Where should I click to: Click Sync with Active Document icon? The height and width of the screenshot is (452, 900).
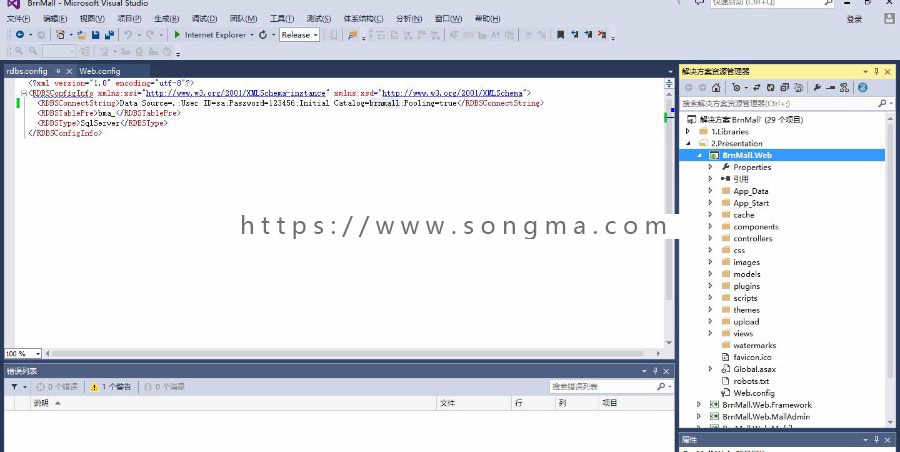pyautogui.click(x=757, y=88)
